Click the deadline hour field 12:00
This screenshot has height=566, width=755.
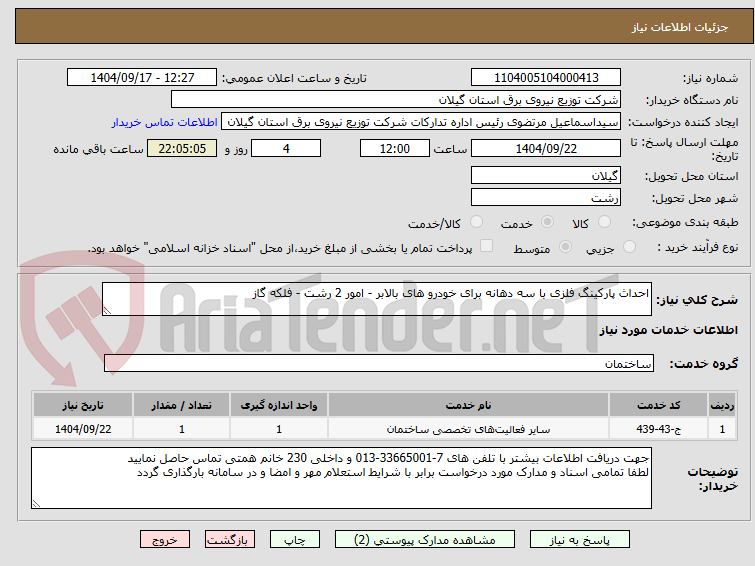[395, 148]
